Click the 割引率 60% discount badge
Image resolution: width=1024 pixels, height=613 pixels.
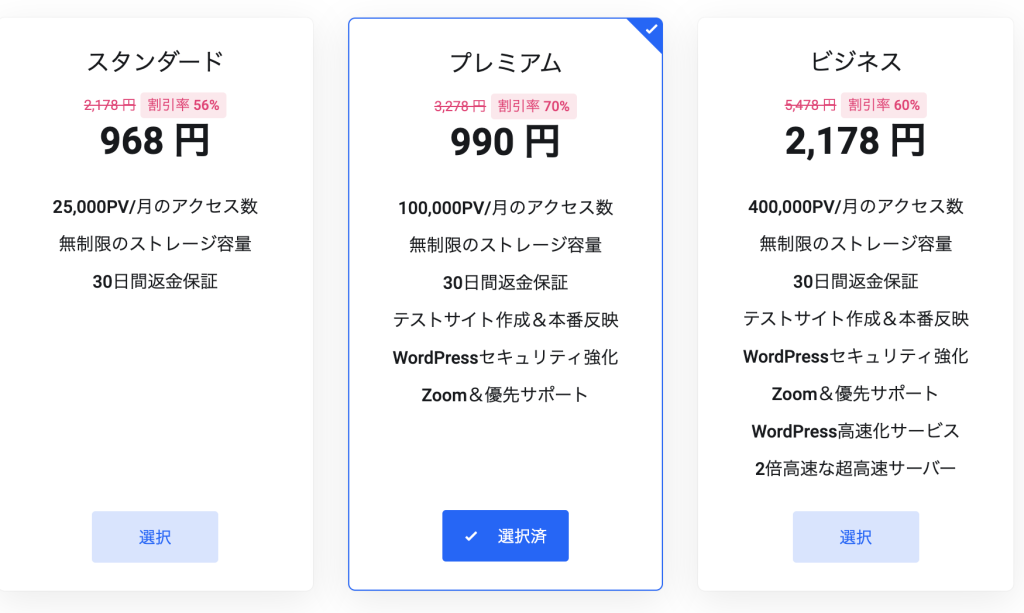pyautogui.click(x=883, y=105)
